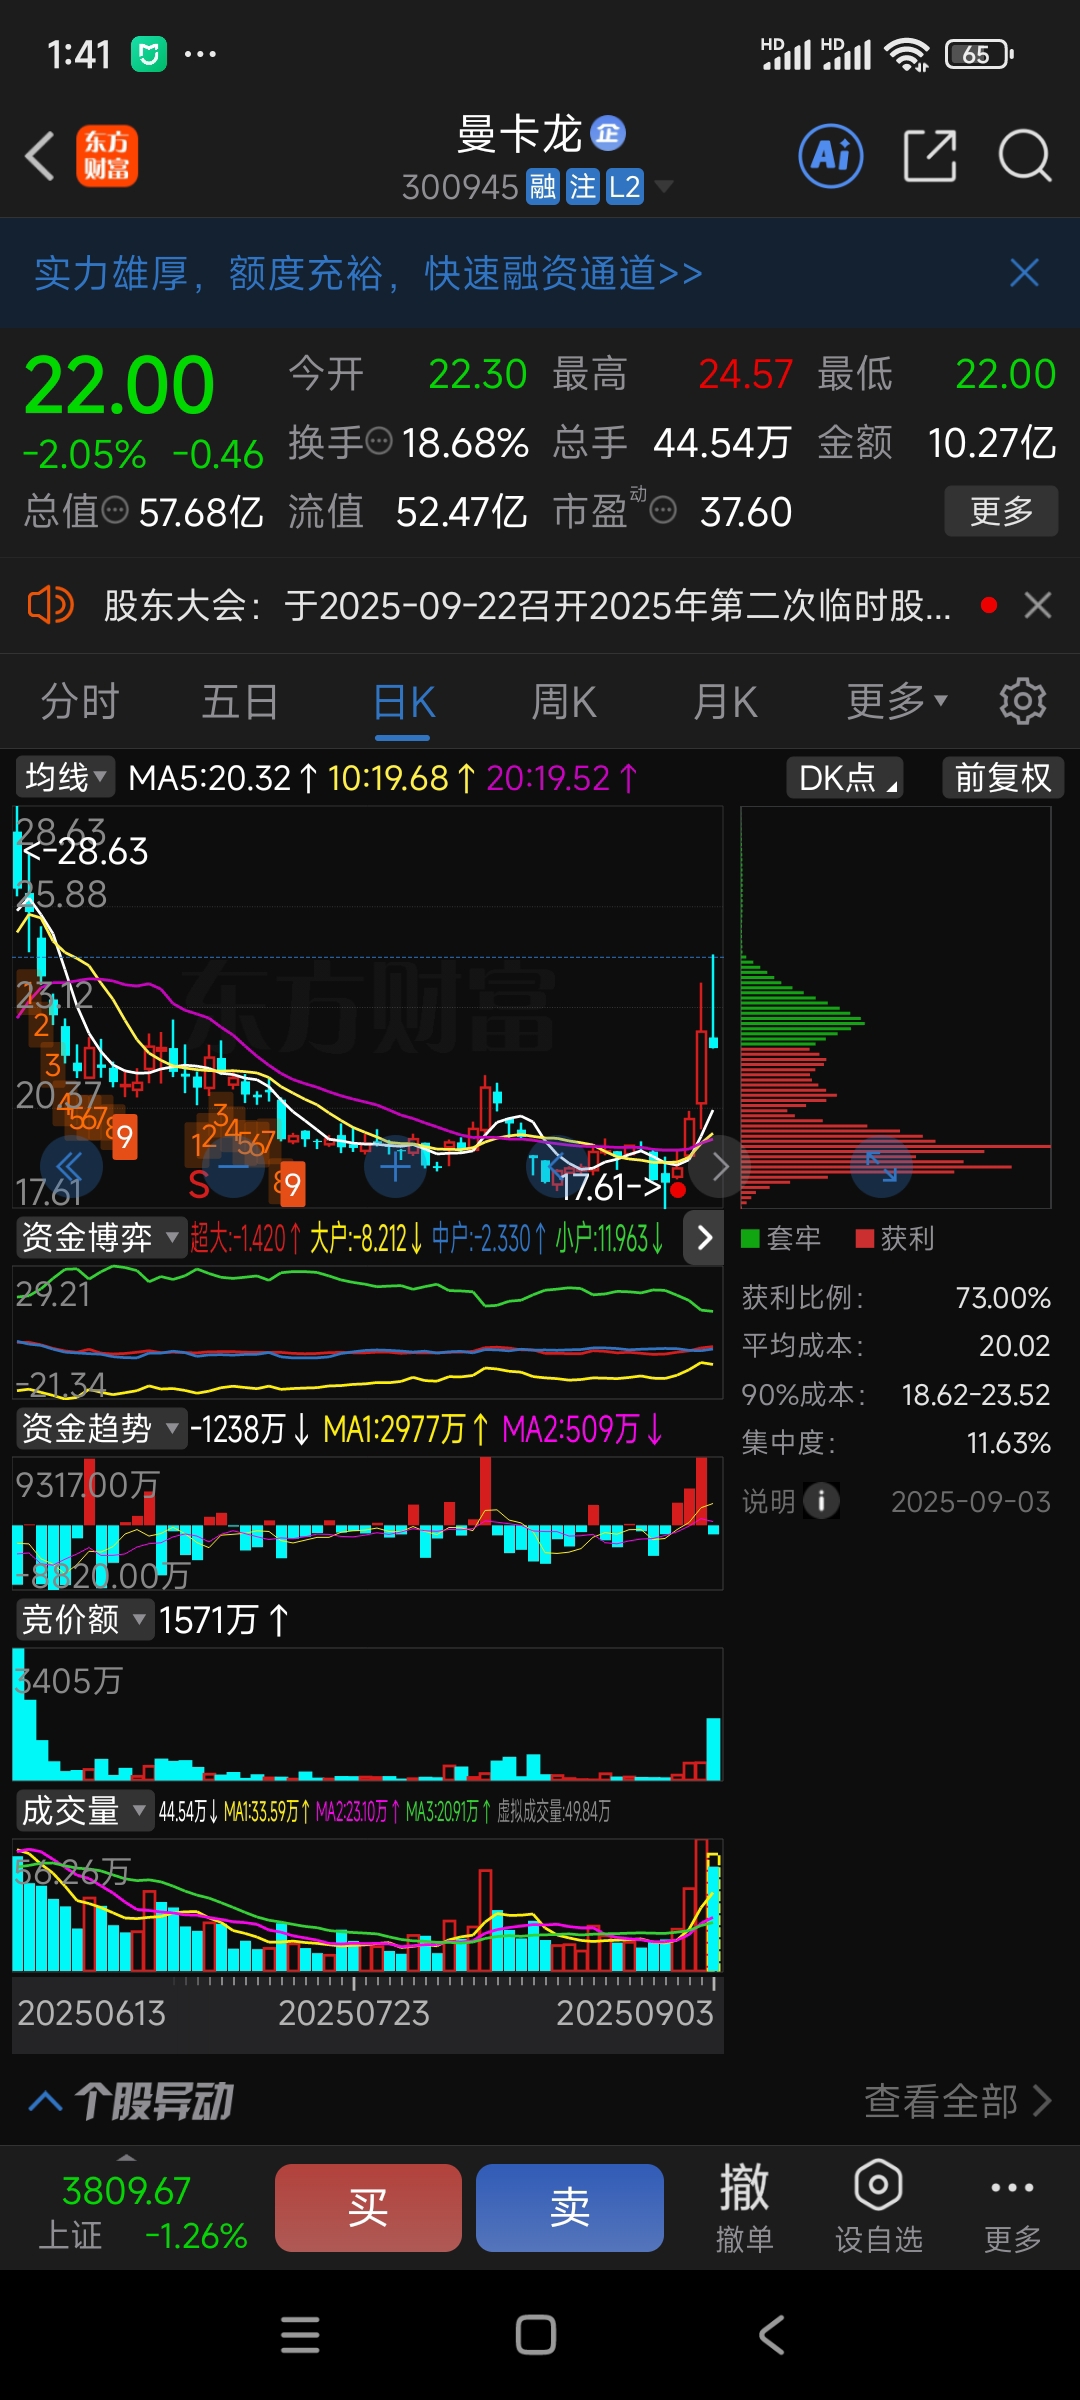1080x2400 pixels.
Task: Tap the Android recent apps button
Action: (x=300, y=2335)
